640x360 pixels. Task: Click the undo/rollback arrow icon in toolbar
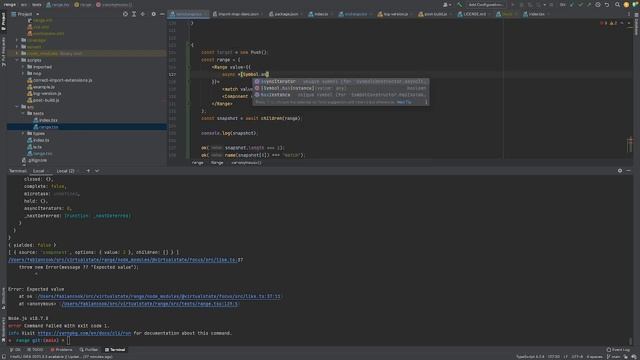[607, 4]
